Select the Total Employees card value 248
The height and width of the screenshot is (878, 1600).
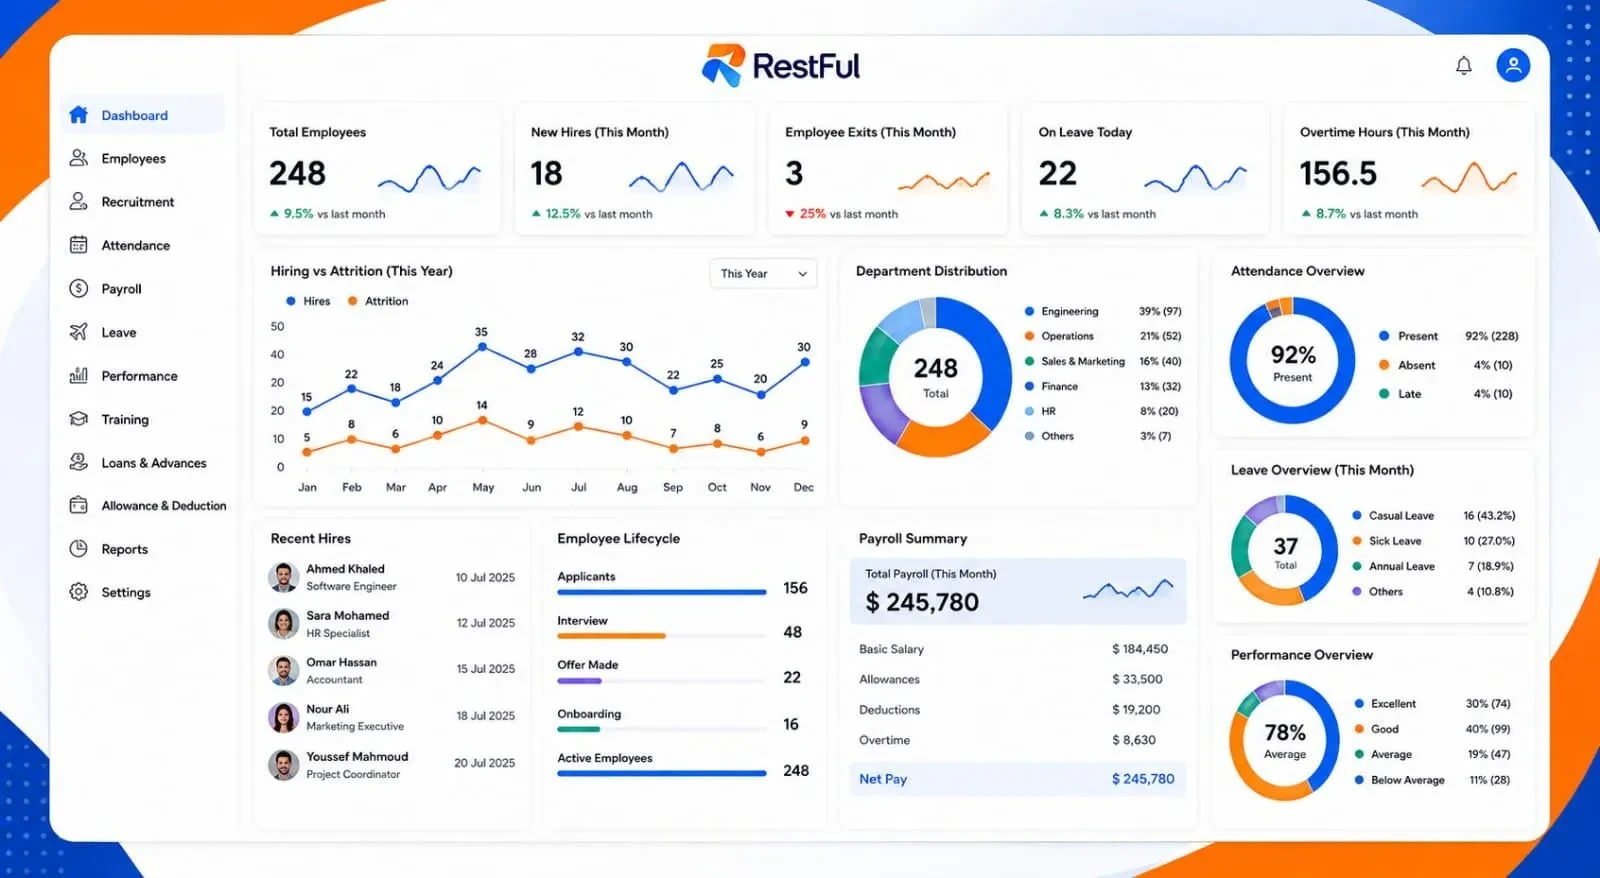pos(297,174)
